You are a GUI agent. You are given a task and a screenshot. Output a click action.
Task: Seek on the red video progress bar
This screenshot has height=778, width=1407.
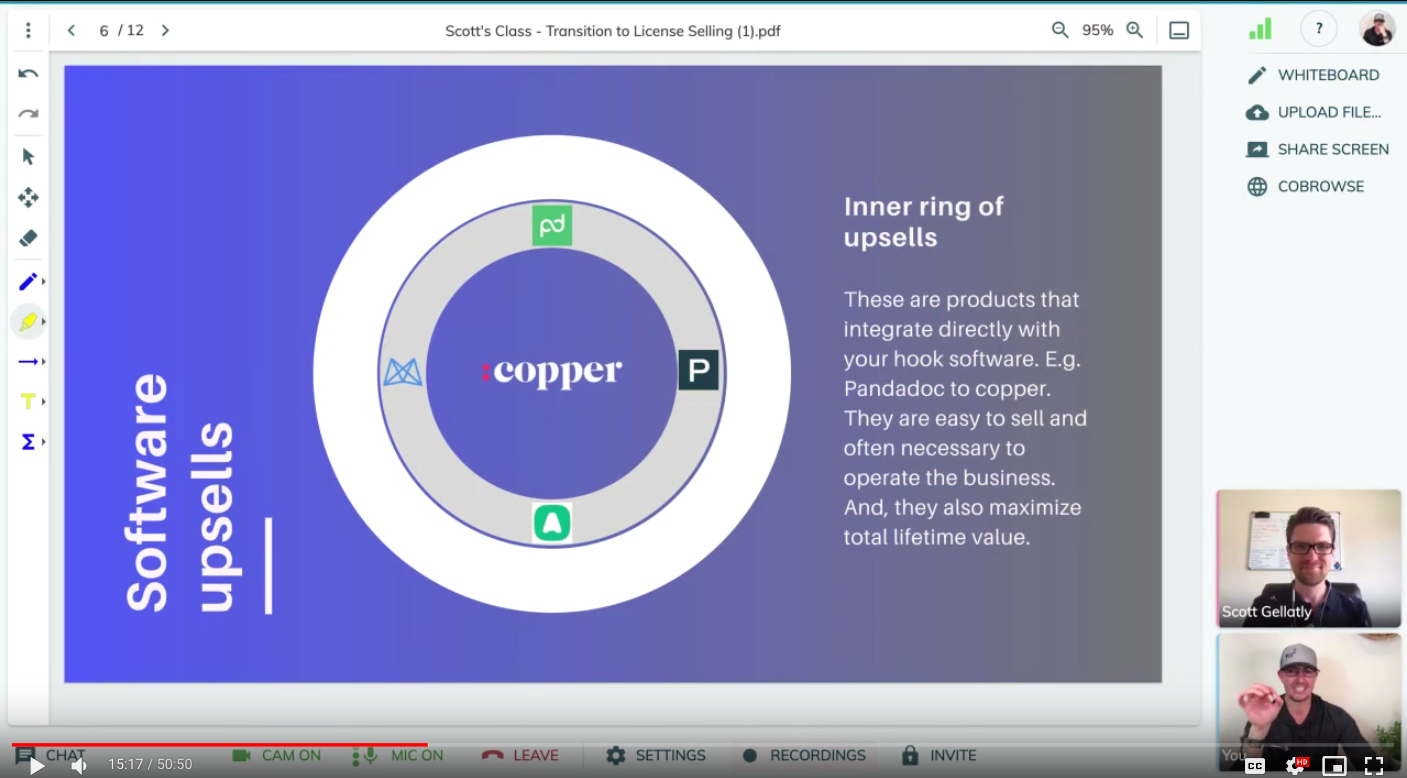220,744
